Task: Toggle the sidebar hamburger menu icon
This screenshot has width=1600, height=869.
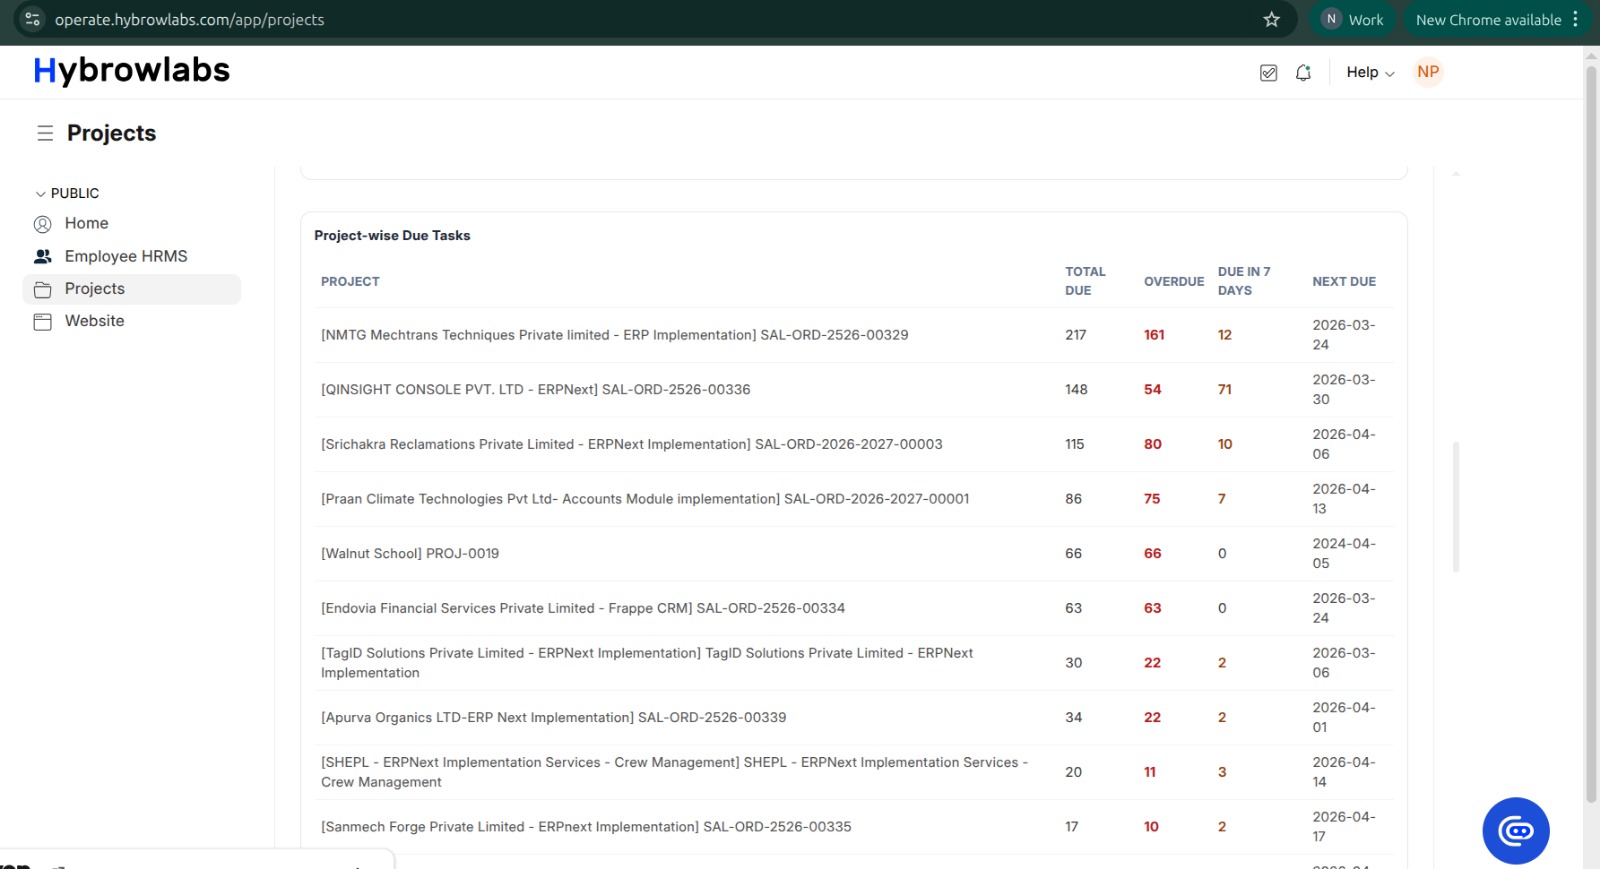Action: [x=45, y=133]
